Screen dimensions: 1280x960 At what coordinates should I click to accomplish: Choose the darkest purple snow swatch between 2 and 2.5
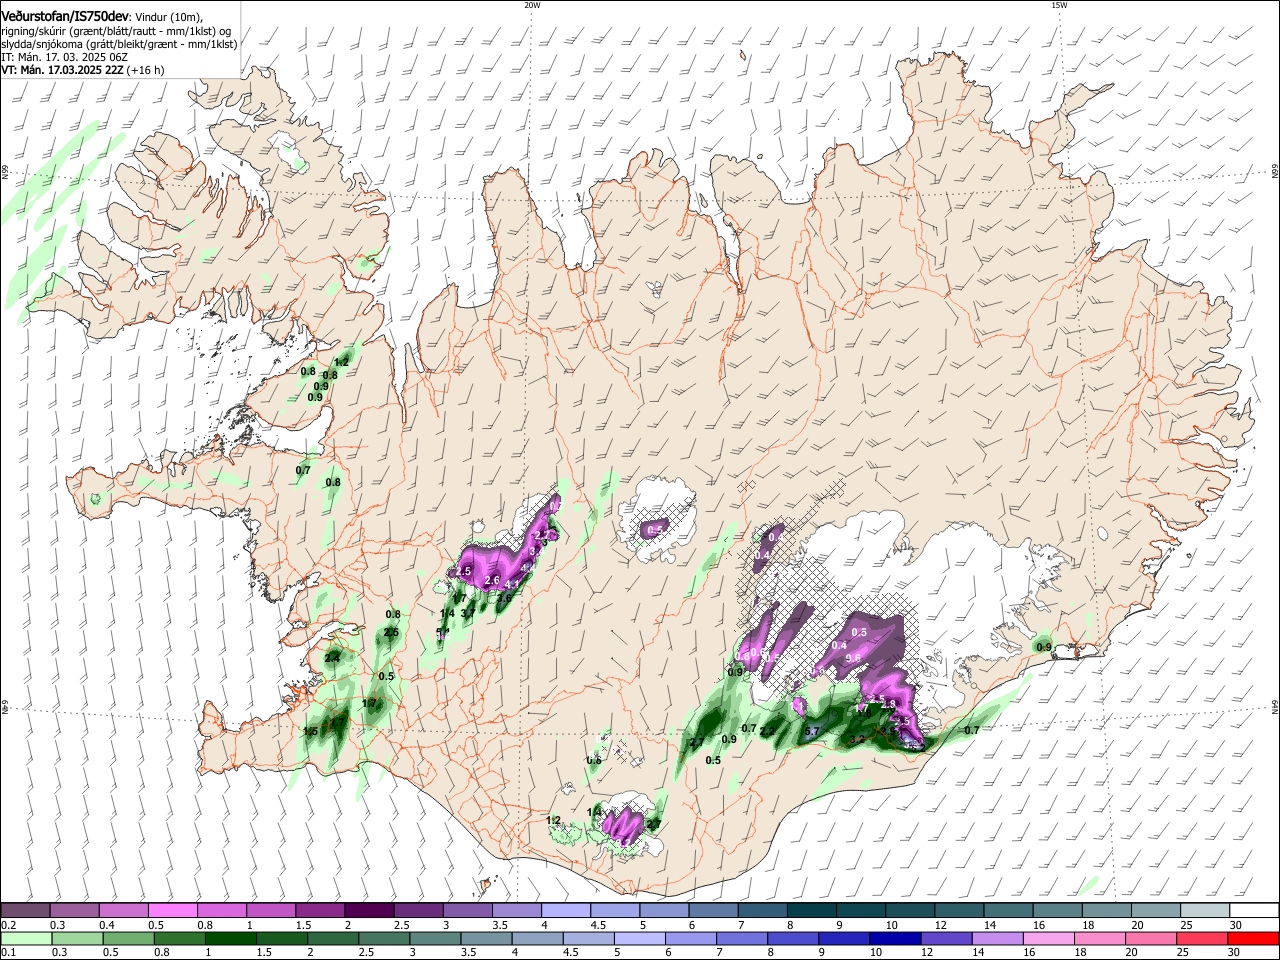[x=370, y=910]
